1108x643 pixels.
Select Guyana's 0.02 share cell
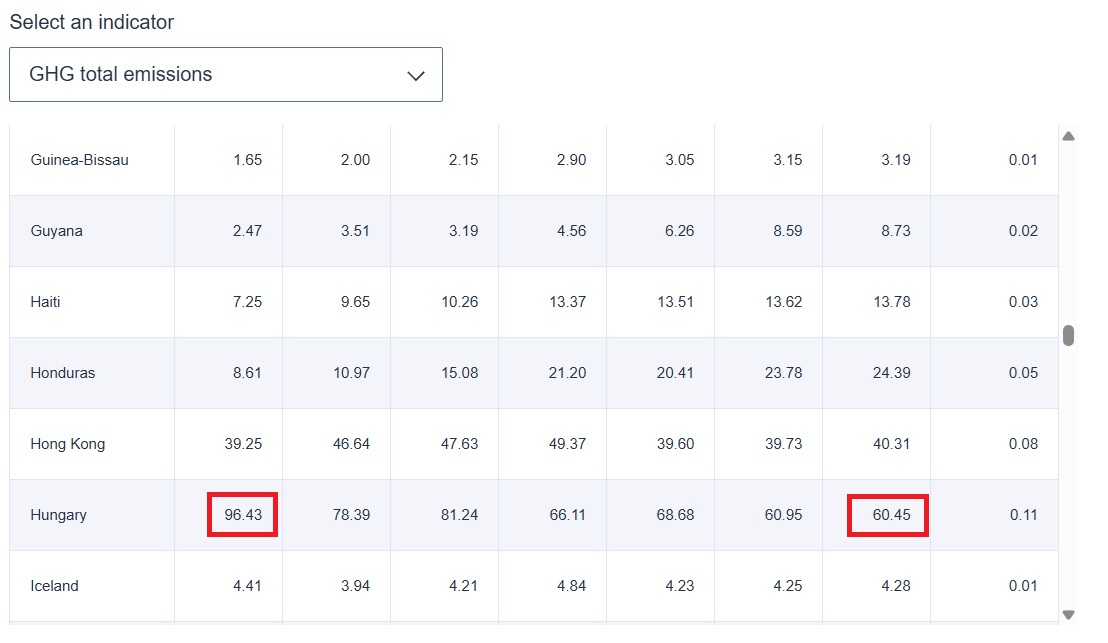click(x=1023, y=231)
